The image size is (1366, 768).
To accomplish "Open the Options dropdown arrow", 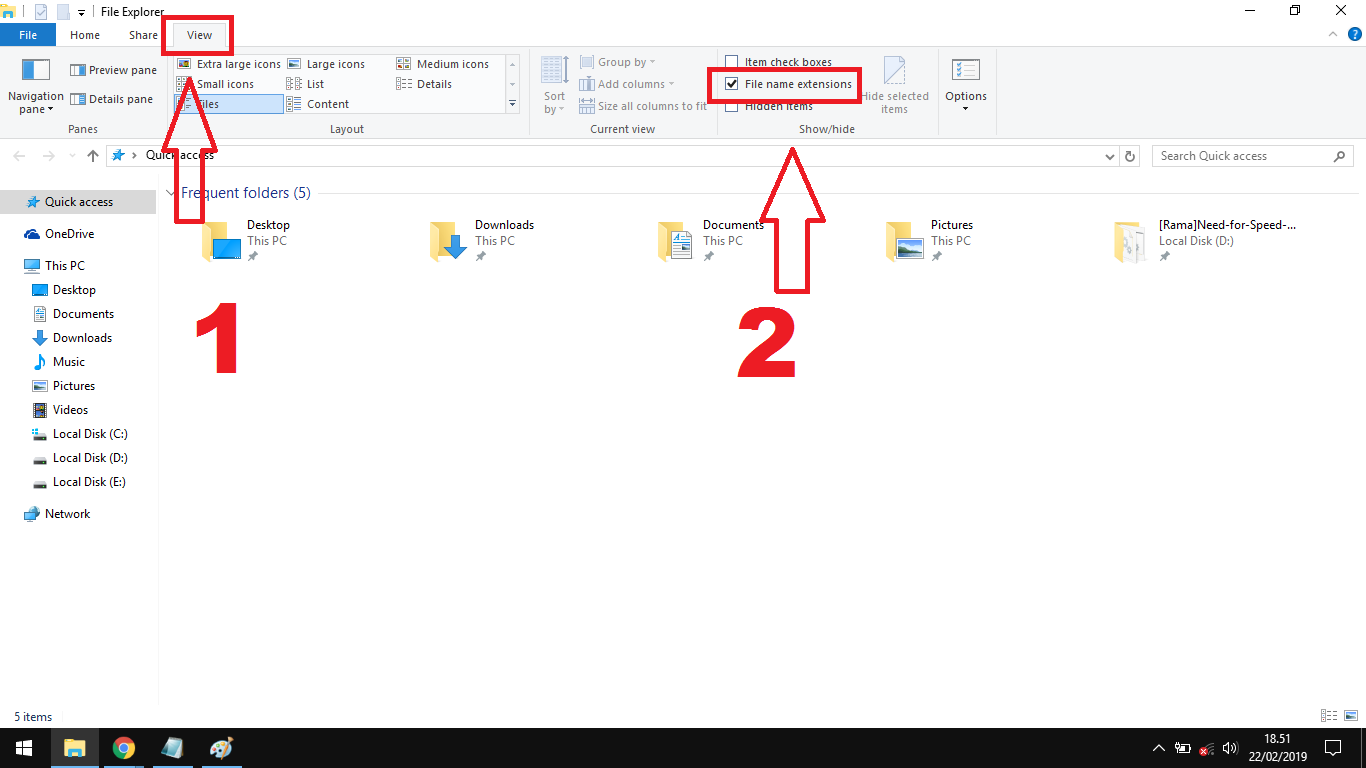I will click(966, 108).
